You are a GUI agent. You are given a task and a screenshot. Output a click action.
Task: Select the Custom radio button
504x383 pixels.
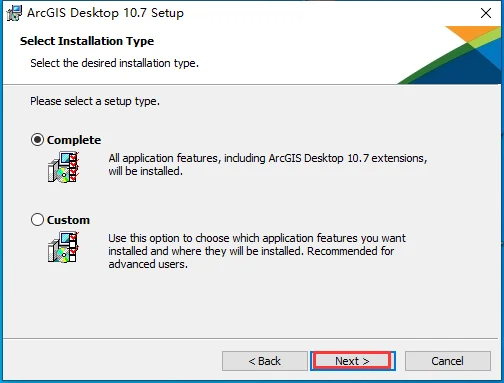click(x=37, y=220)
